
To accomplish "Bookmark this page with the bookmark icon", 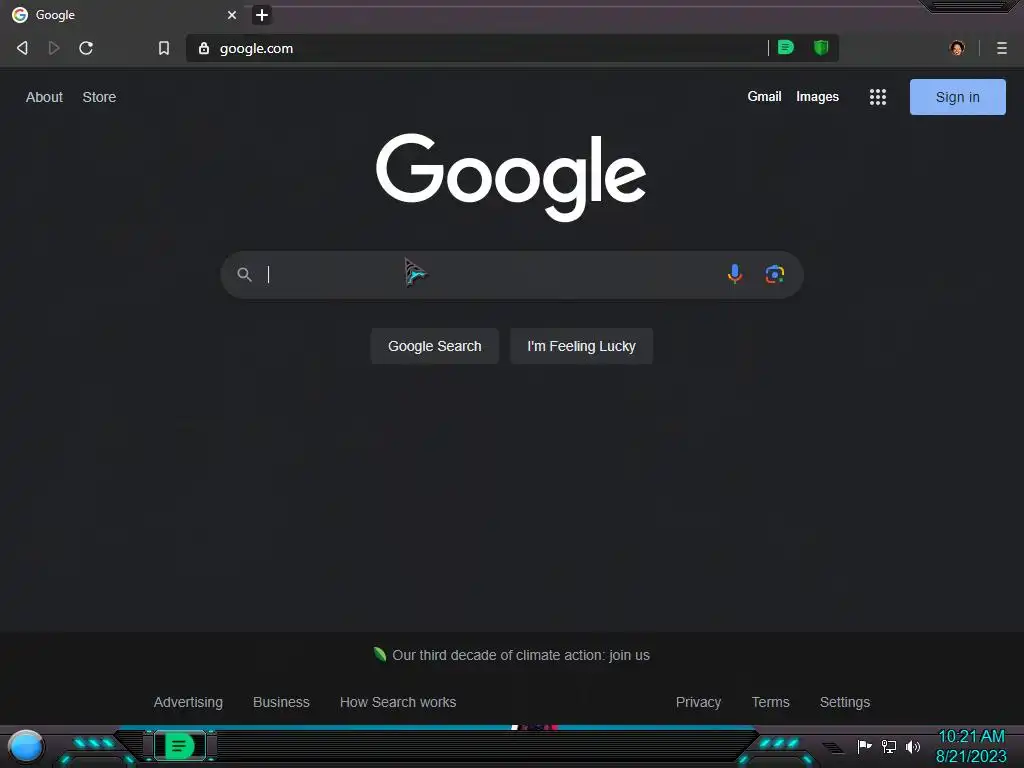I will coord(164,48).
